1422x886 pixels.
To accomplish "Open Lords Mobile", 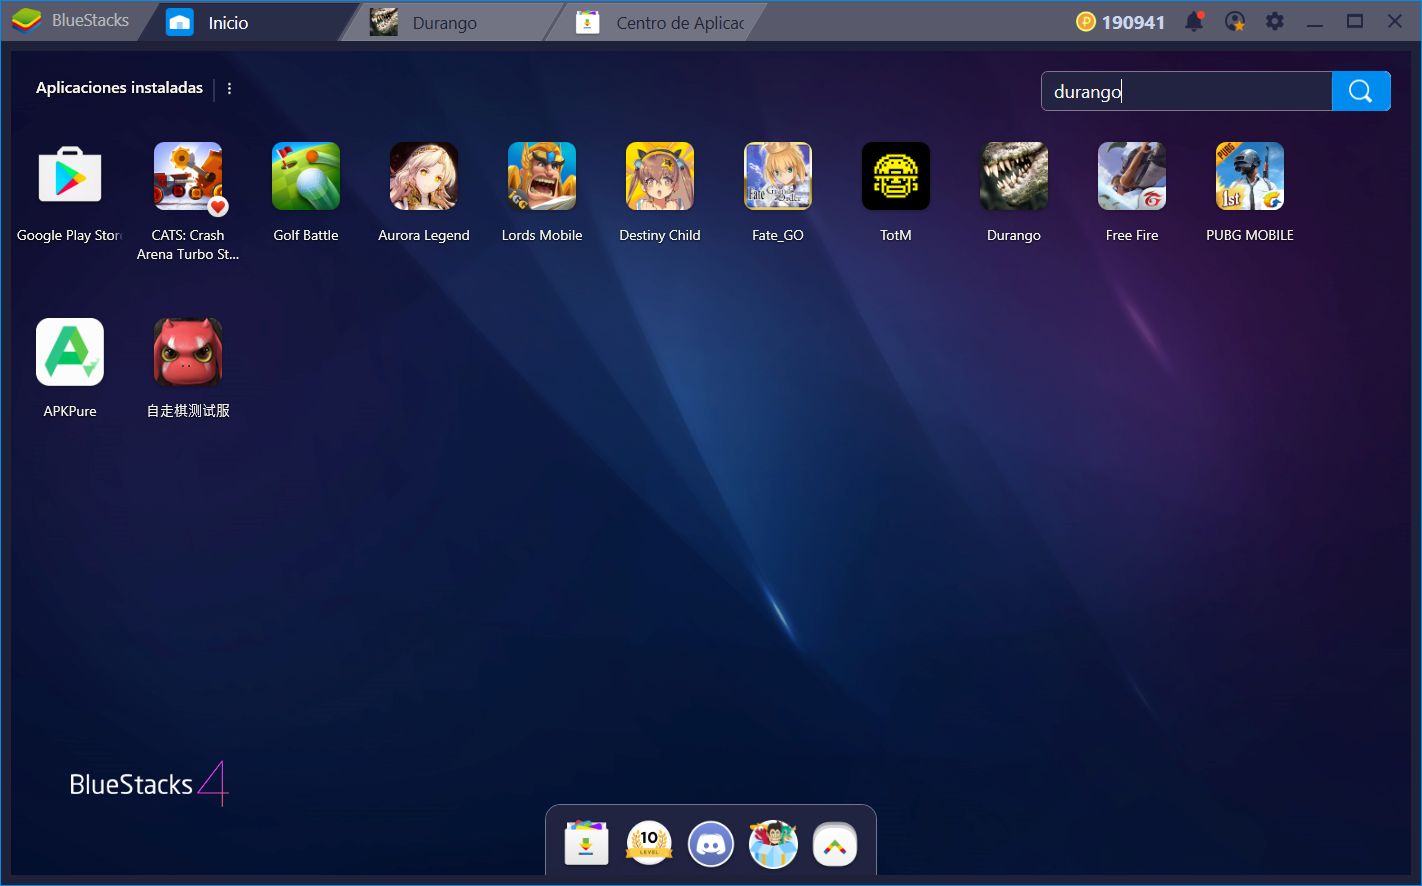I will (542, 176).
